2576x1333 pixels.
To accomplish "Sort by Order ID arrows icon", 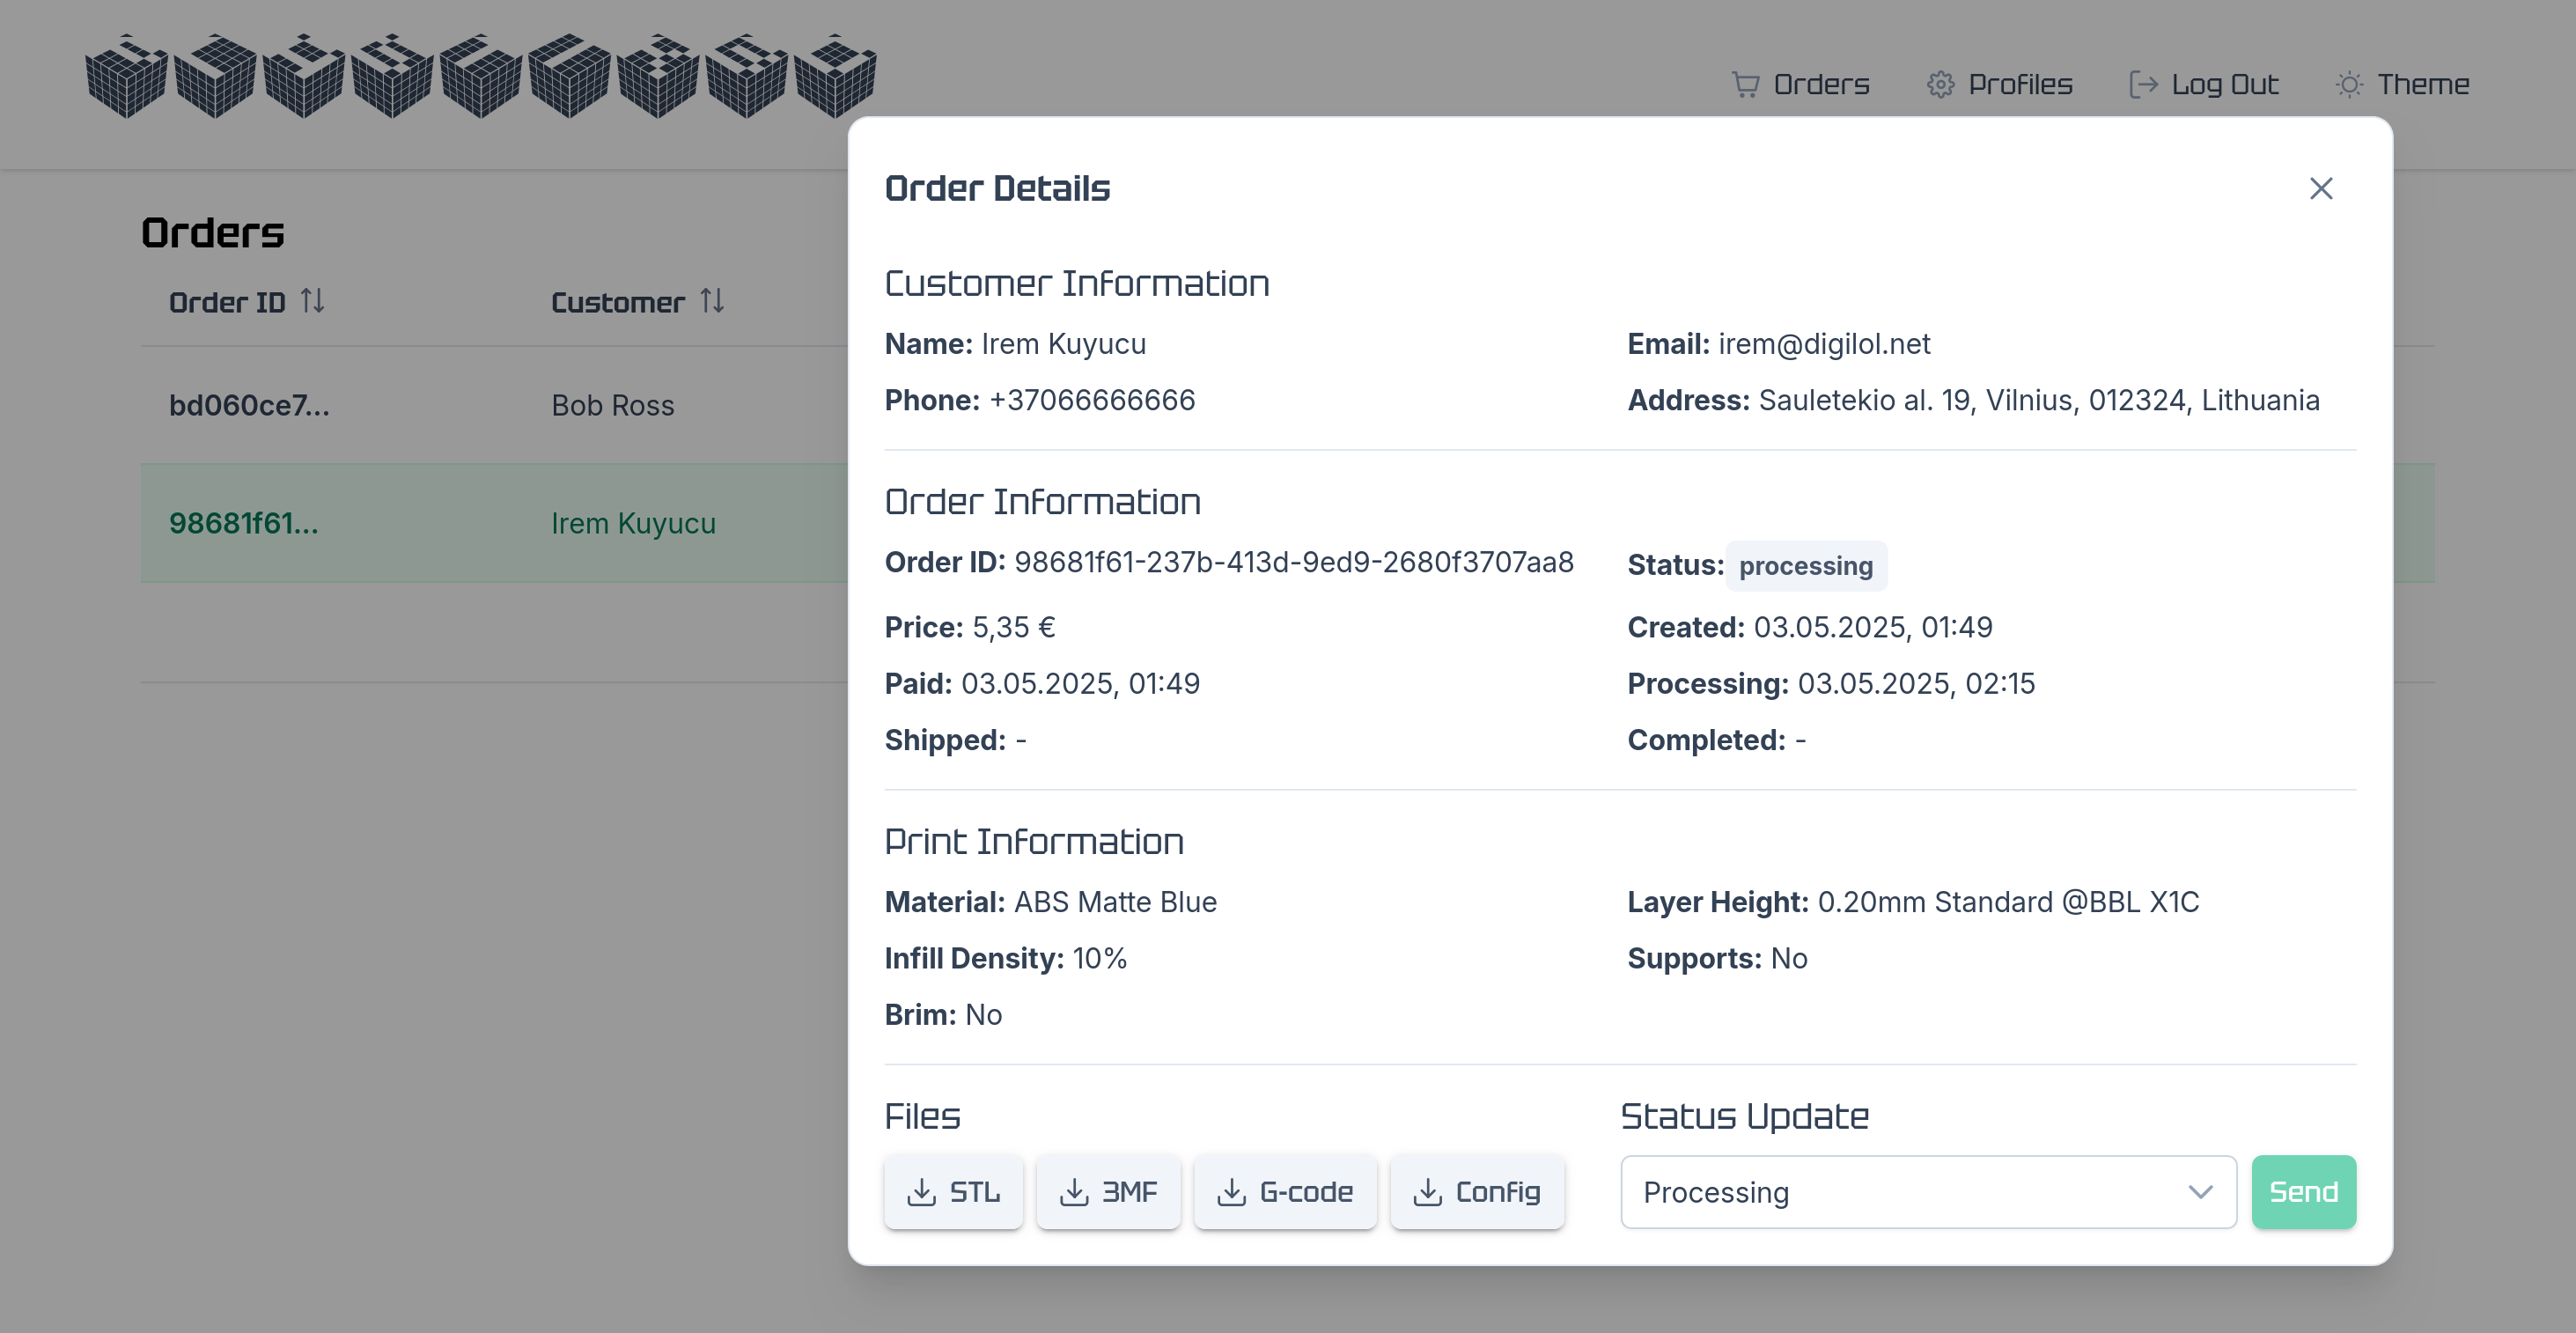I will click(x=312, y=301).
